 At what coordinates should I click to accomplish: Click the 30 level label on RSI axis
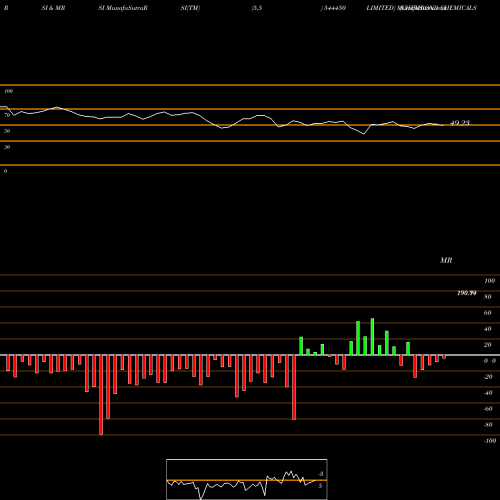tap(7, 147)
